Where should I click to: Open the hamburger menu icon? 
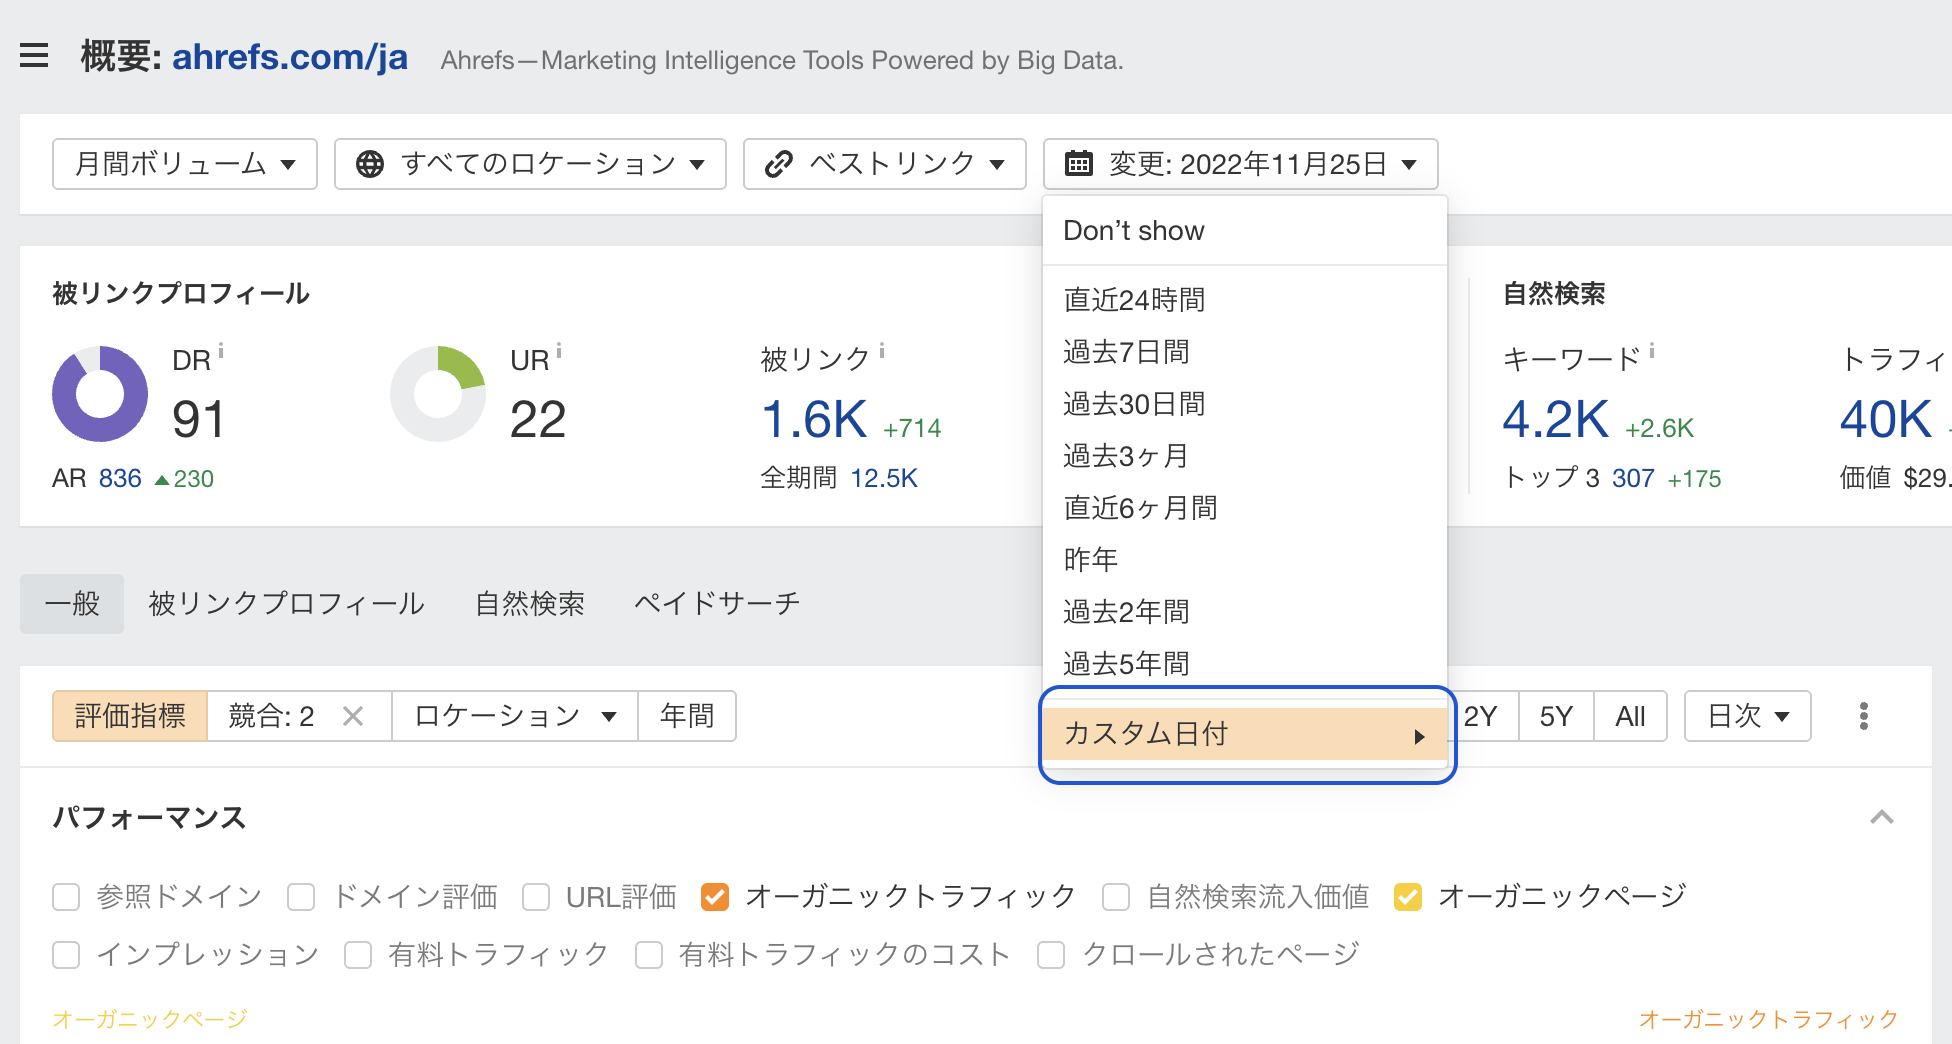pos(34,56)
